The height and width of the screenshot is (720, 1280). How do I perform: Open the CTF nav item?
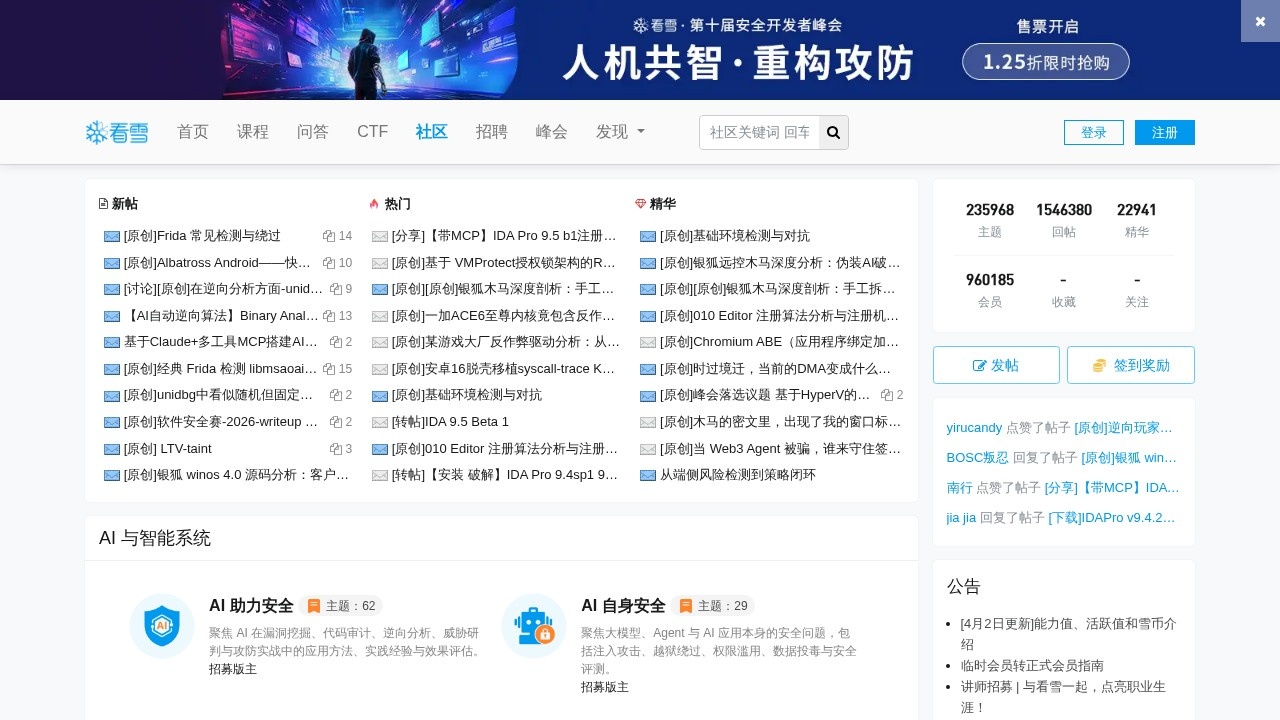point(372,132)
